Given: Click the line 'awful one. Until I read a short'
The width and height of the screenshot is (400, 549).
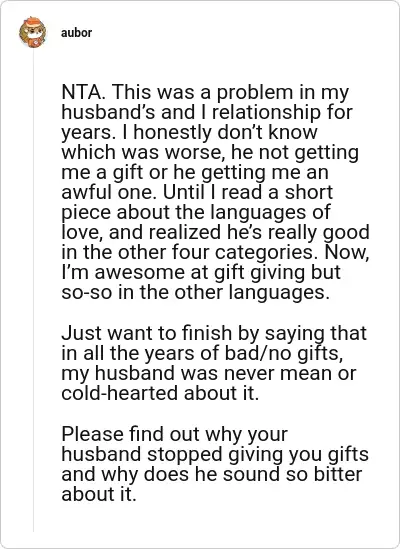Looking at the screenshot, I should 197,192.
